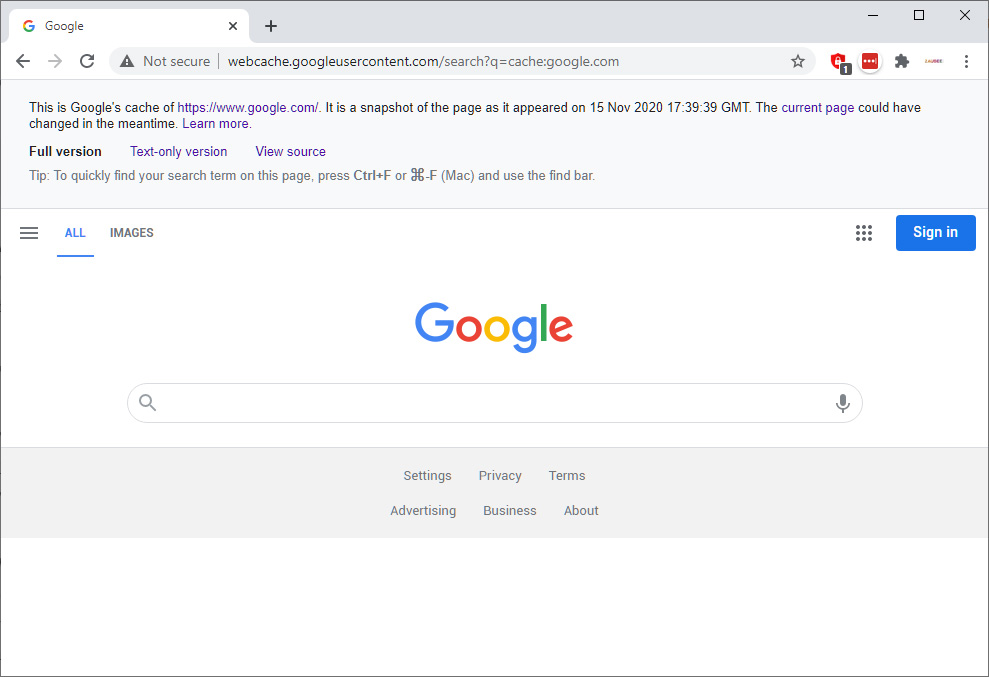This screenshot has width=989, height=677.
Task: Click the browser forward arrow
Action: [56, 61]
